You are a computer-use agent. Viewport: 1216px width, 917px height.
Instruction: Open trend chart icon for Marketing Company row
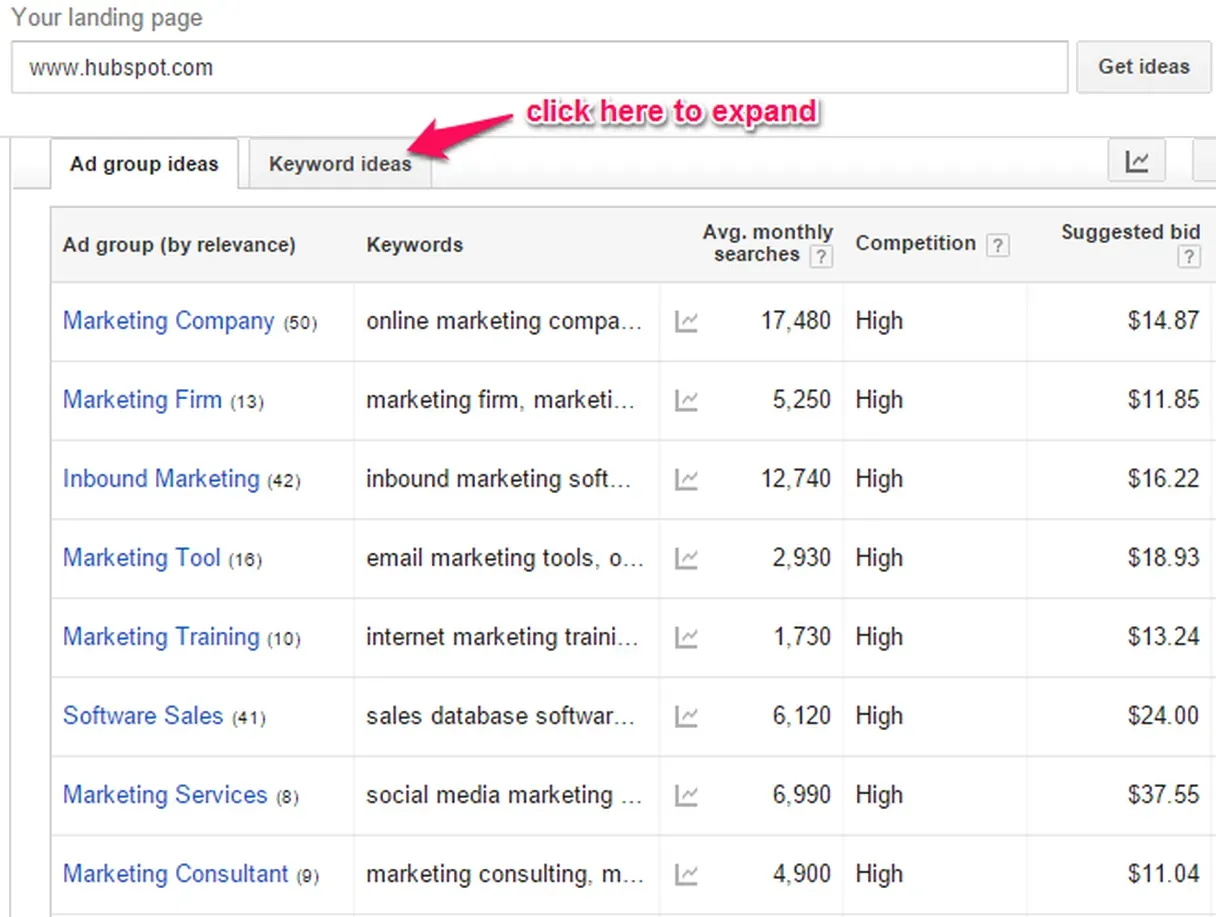tap(686, 321)
